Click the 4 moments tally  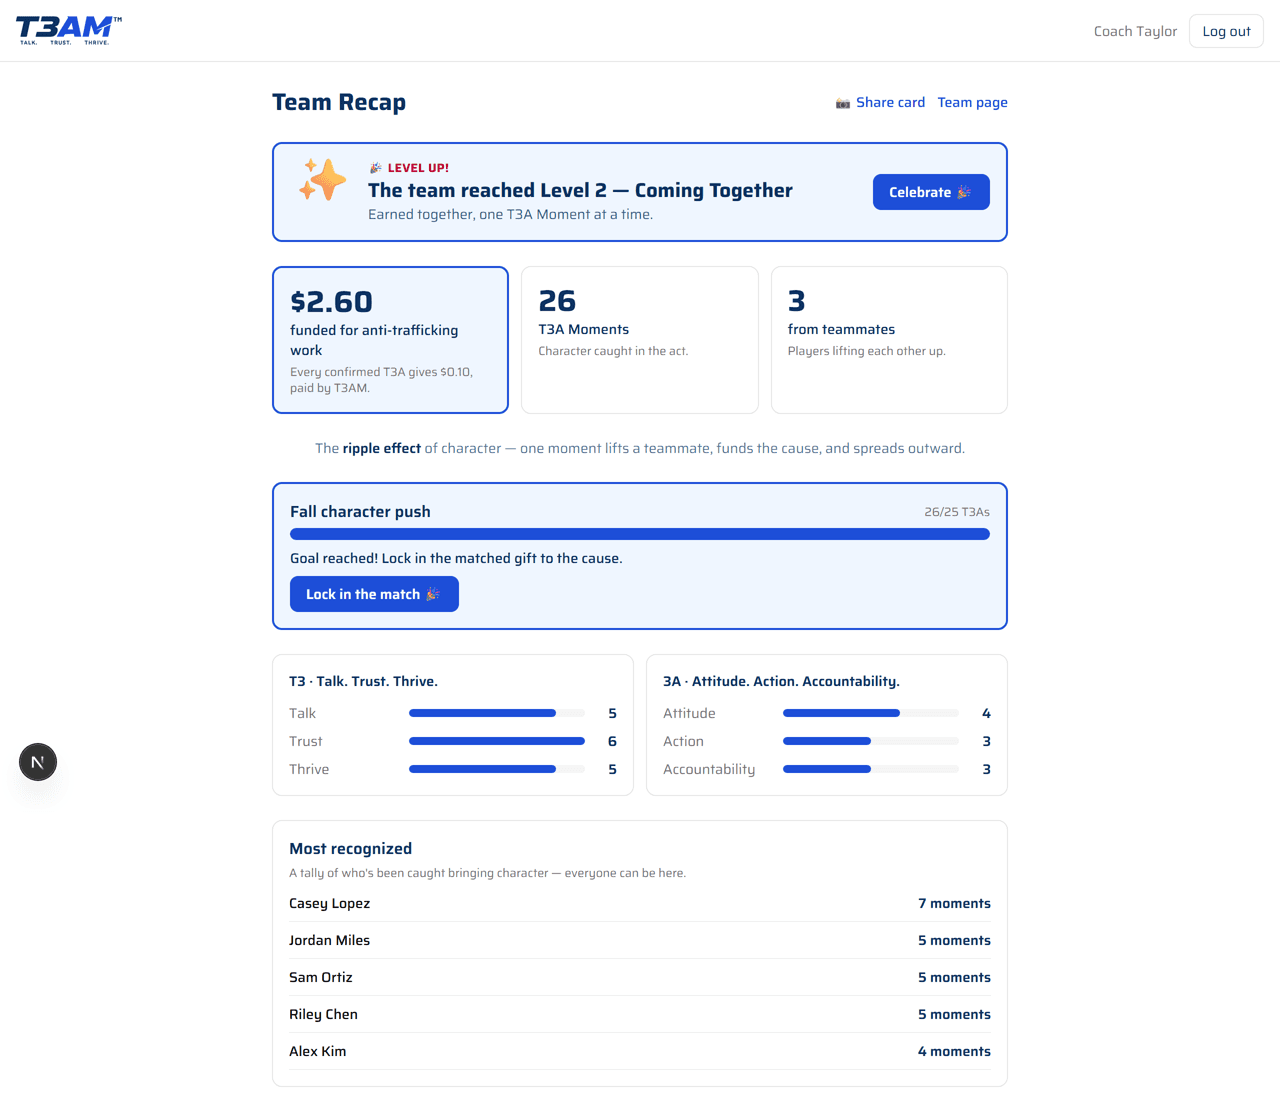point(954,1051)
